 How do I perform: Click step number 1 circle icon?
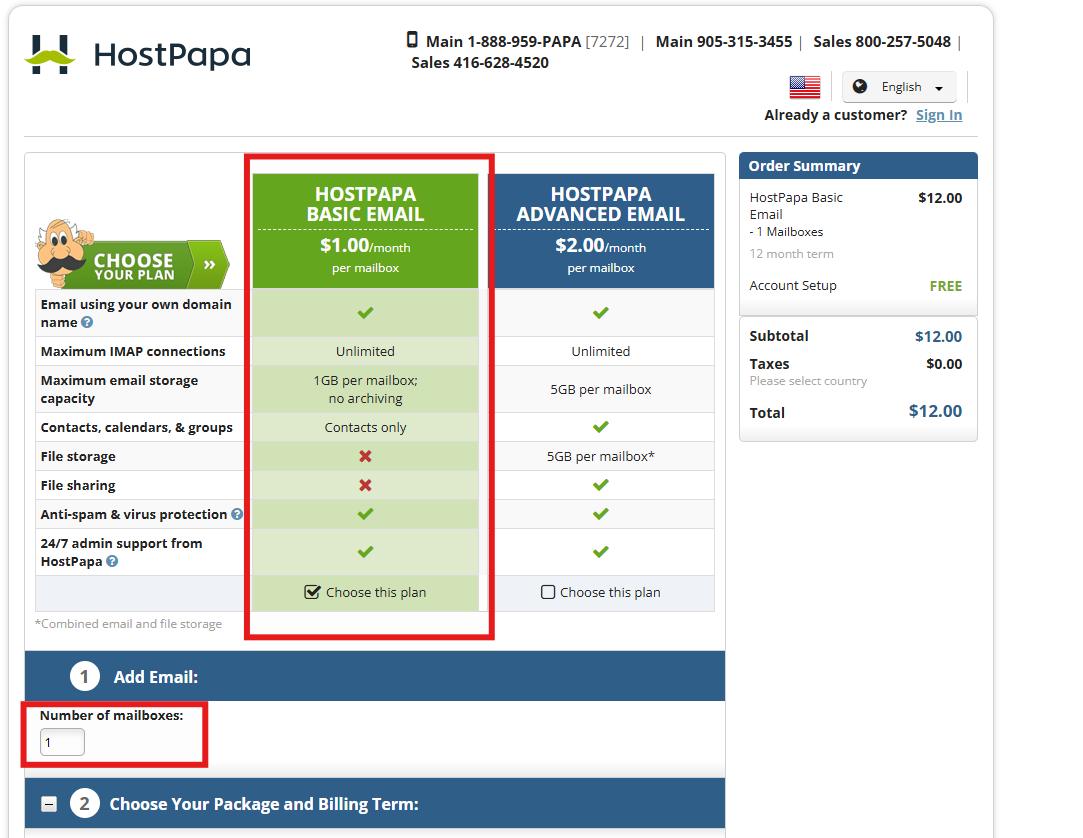(85, 676)
